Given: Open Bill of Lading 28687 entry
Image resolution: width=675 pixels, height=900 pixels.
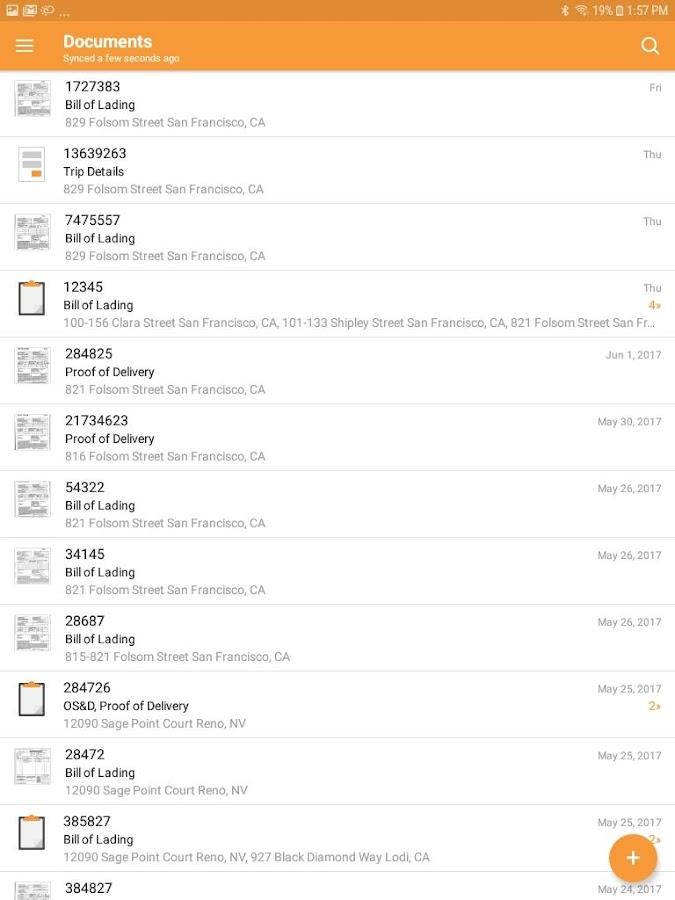Looking at the screenshot, I should (338, 638).
